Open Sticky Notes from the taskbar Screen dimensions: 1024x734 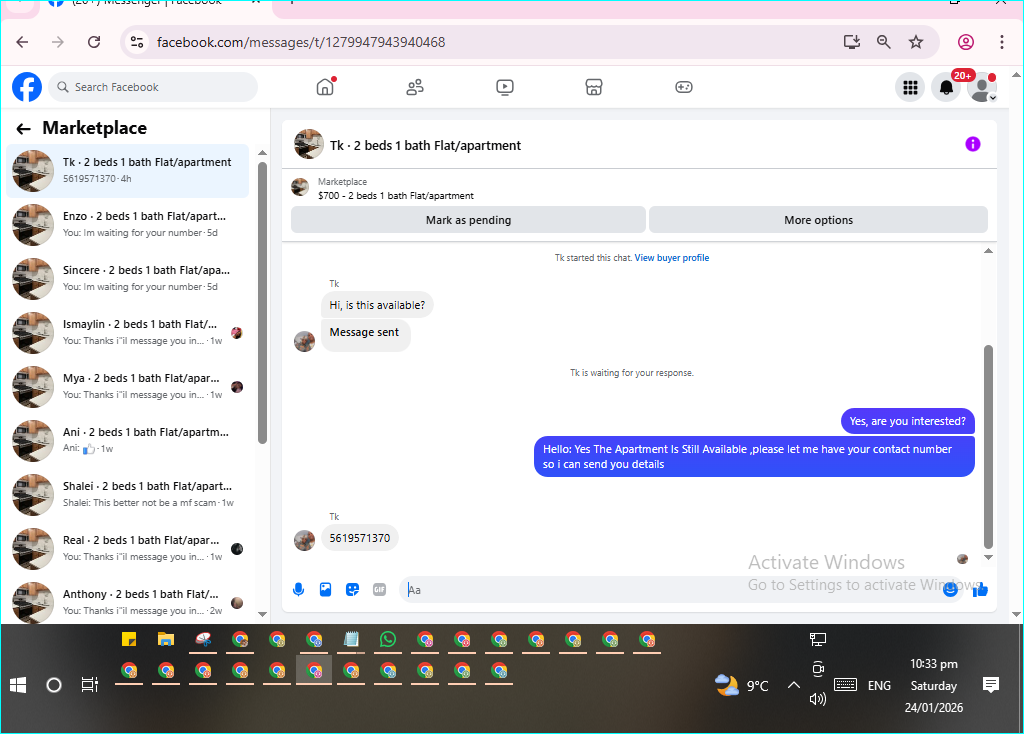tap(129, 639)
